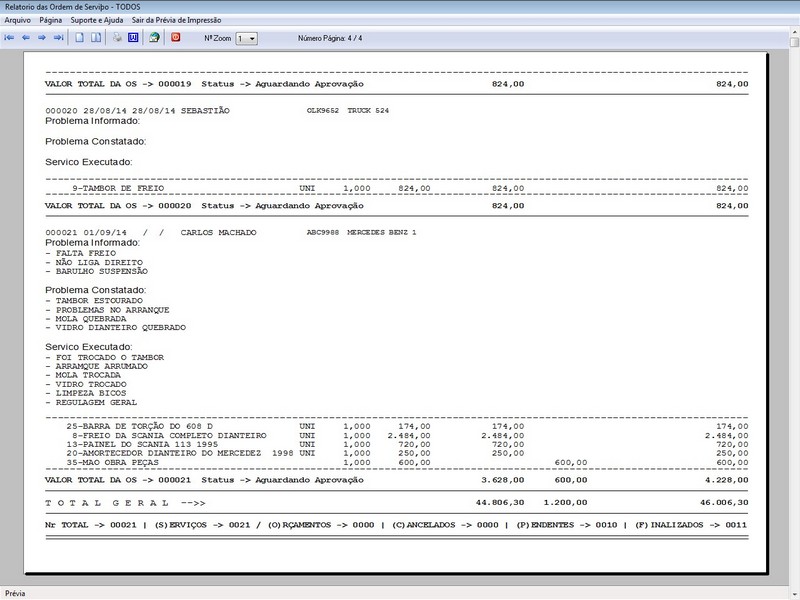Click the vertical scrollbar on the right edge
The height and width of the screenshot is (600, 800).
pyautogui.click(x=794, y=300)
